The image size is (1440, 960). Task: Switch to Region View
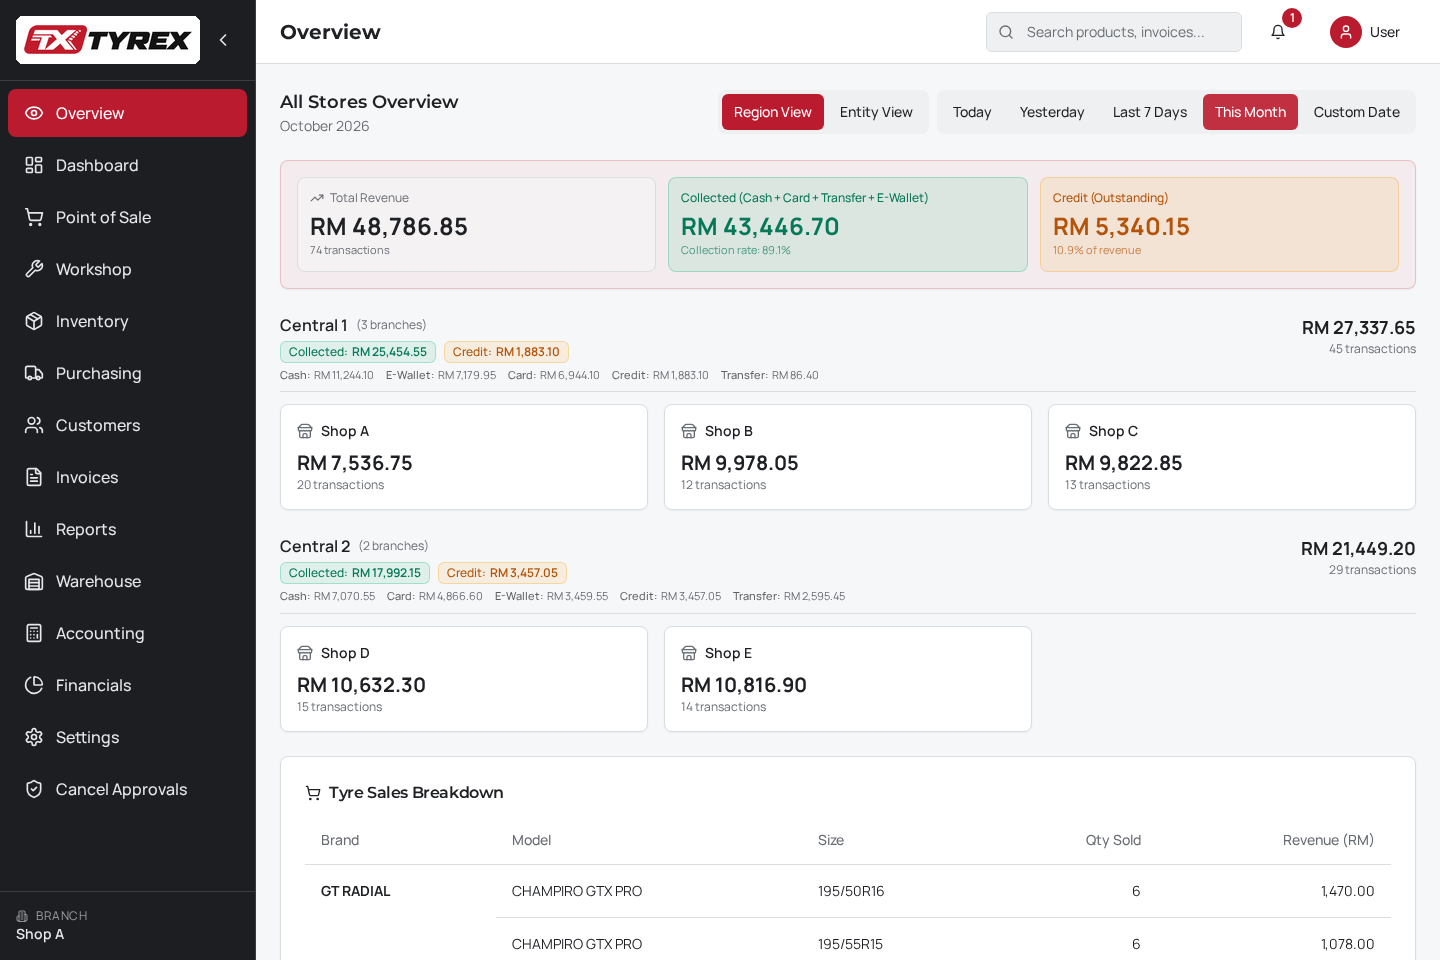point(773,112)
